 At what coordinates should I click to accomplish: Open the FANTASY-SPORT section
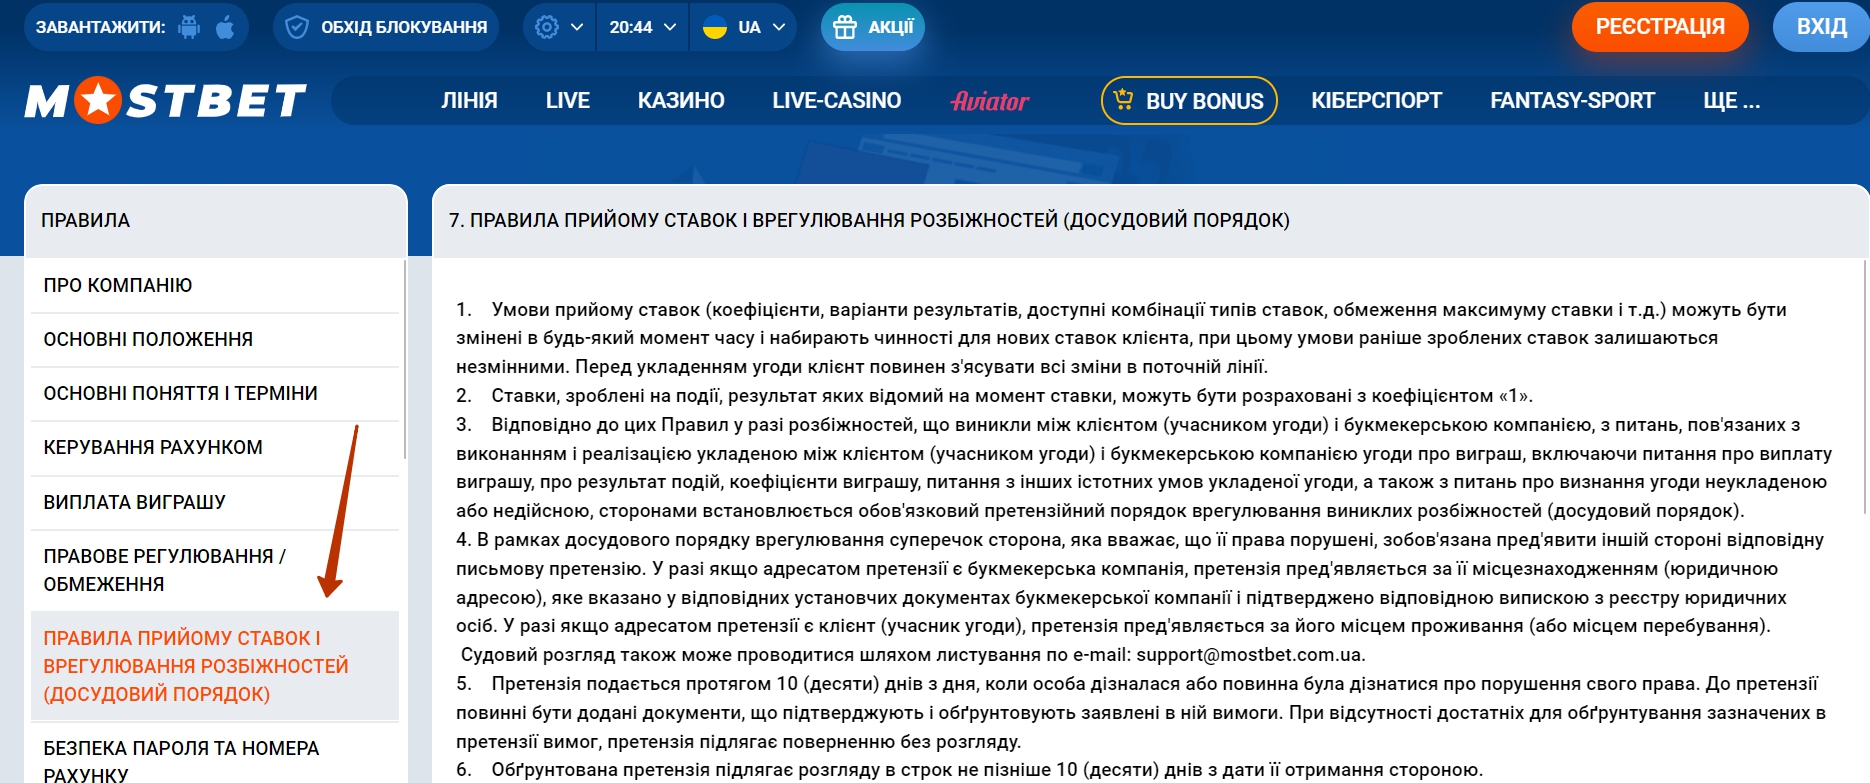click(x=1572, y=100)
